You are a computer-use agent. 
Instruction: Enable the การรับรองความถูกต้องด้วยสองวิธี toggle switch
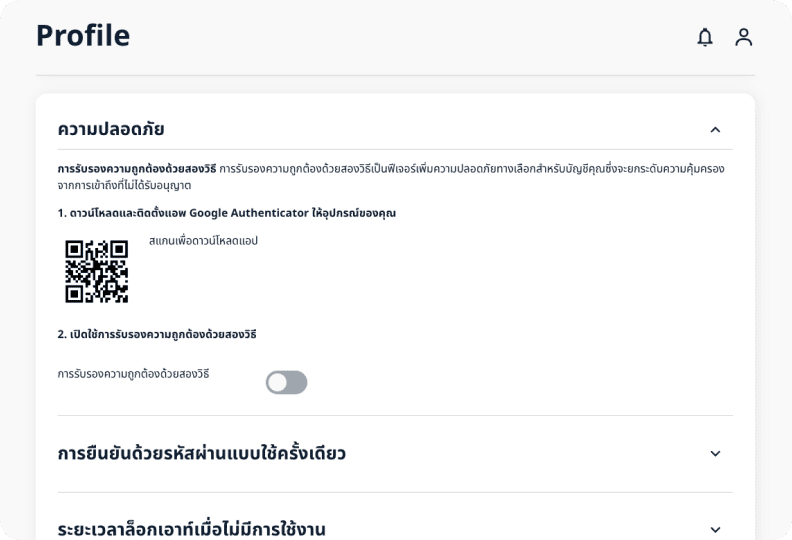tap(286, 382)
